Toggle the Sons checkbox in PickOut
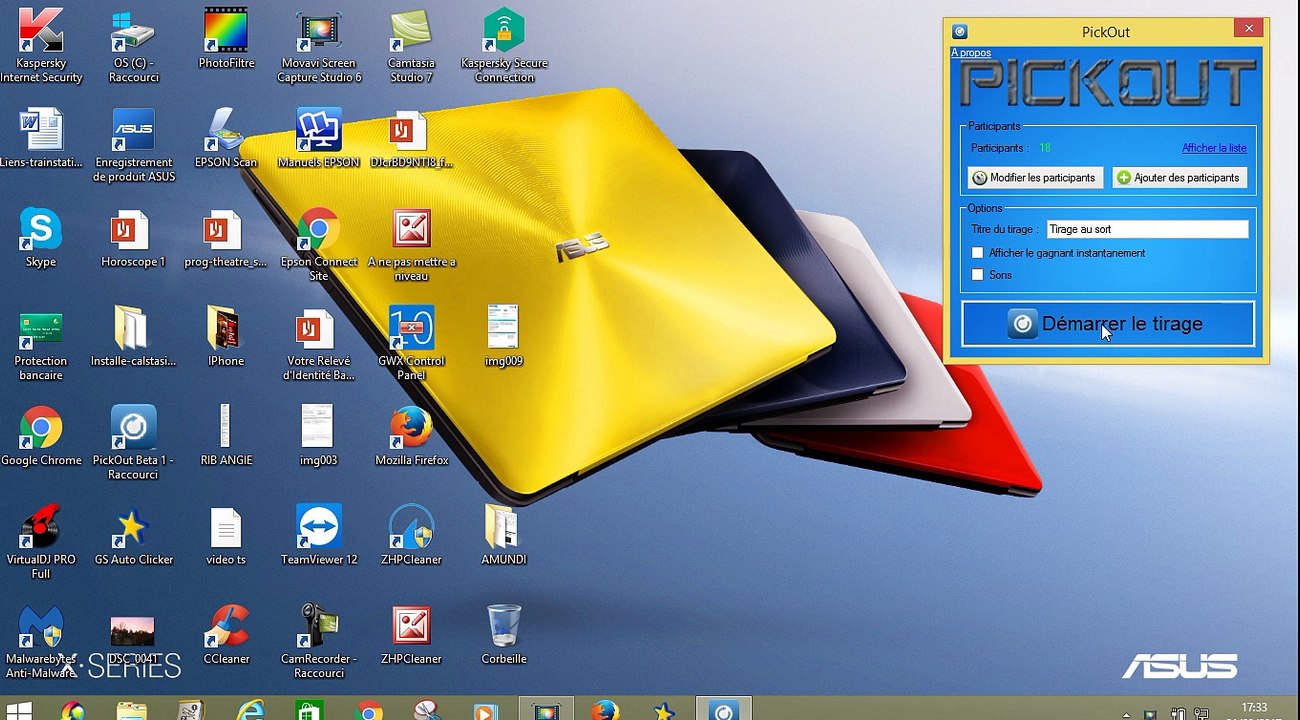This screenshot has height=720, width=1300. (x=978, y=275)
